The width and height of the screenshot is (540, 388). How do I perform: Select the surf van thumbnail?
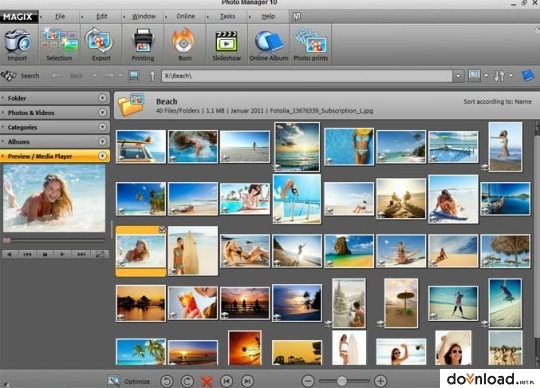141,146
